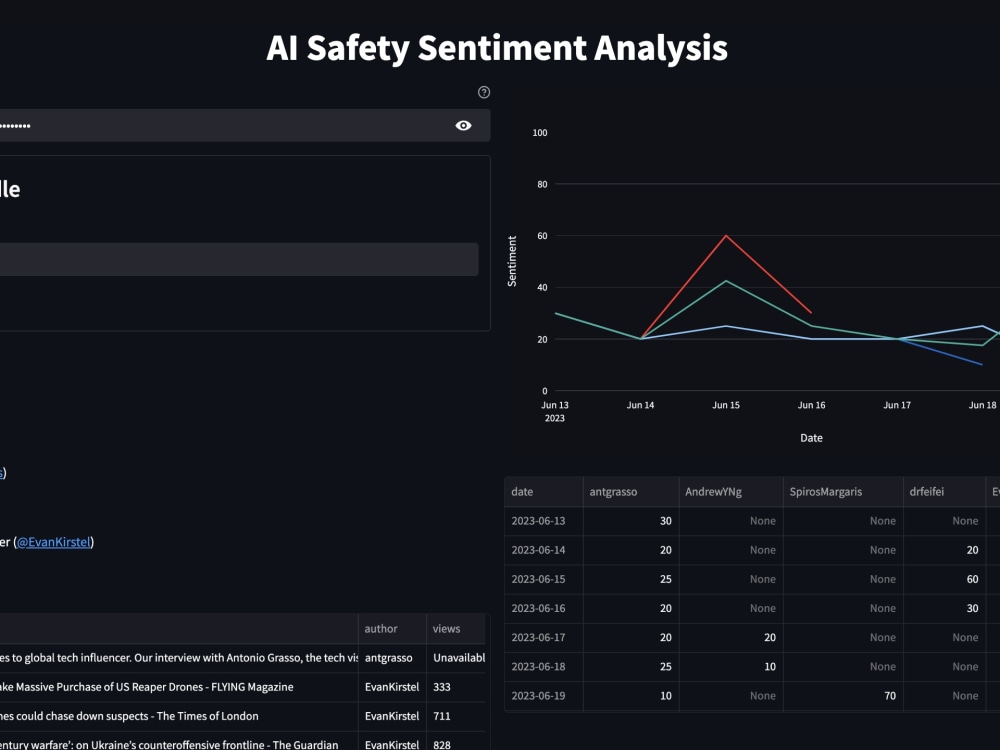This screenshot has height=750, width=1000.
Task: Select the Antonio Grasso interview tweet row
Action: (179, 658)
